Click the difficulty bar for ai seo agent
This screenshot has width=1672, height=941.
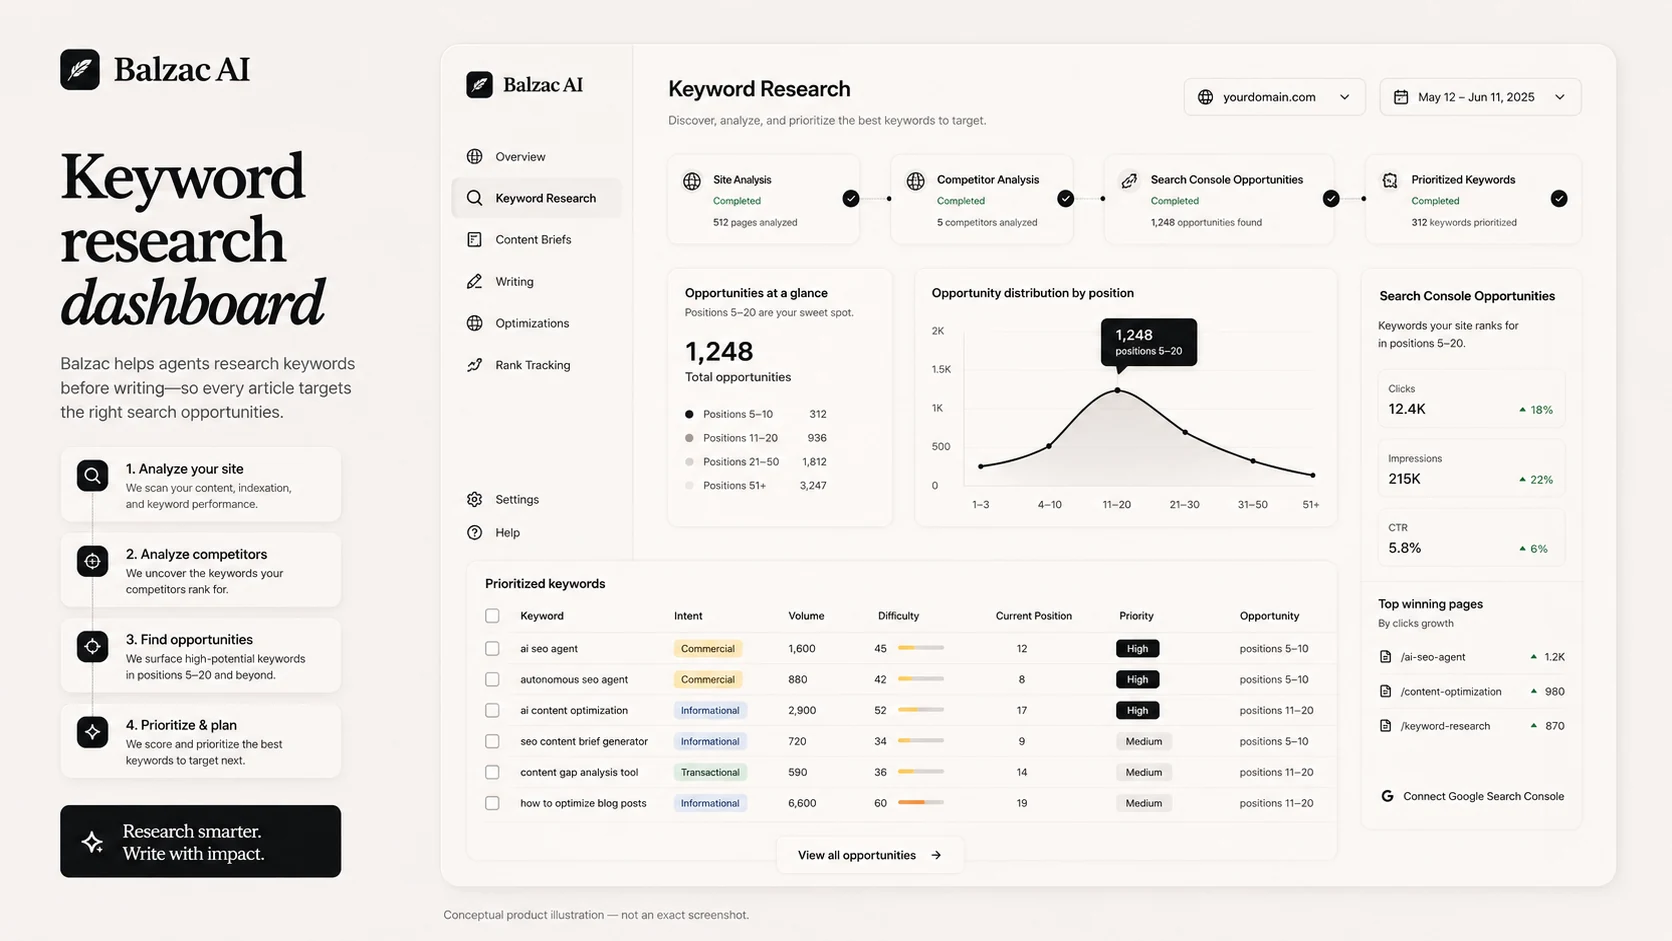point(921,649)
